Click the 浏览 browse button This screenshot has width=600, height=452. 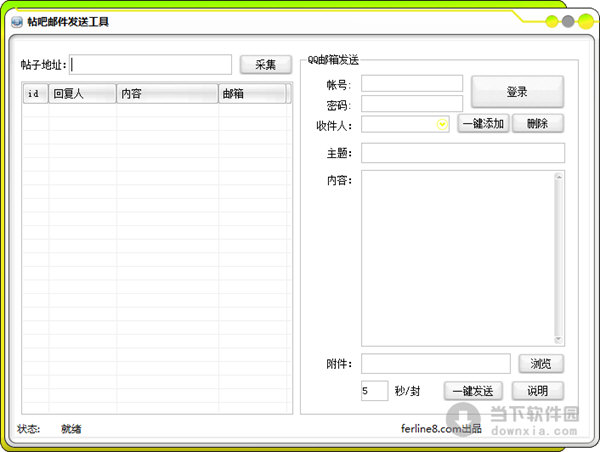point(541,363)
